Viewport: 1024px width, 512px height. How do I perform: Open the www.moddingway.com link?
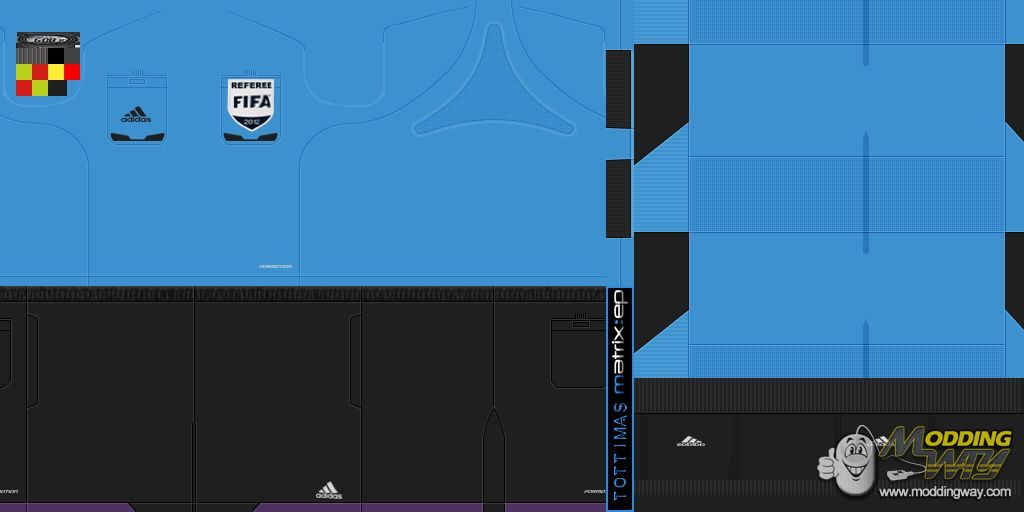pyautogui.click(x=945, y=492)
